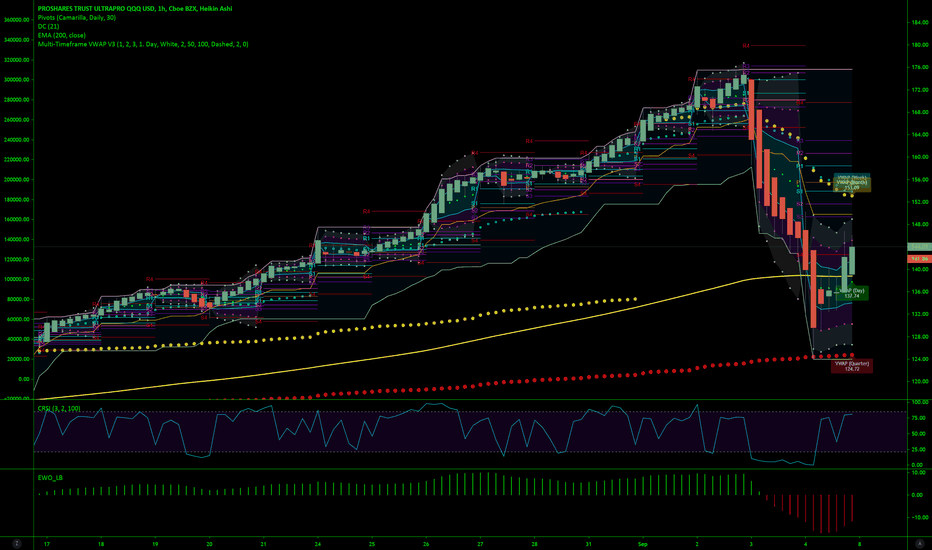Click the 25.00 value on CRSI scale
Viewport: 932px width, 550px height.
(918, 450)
